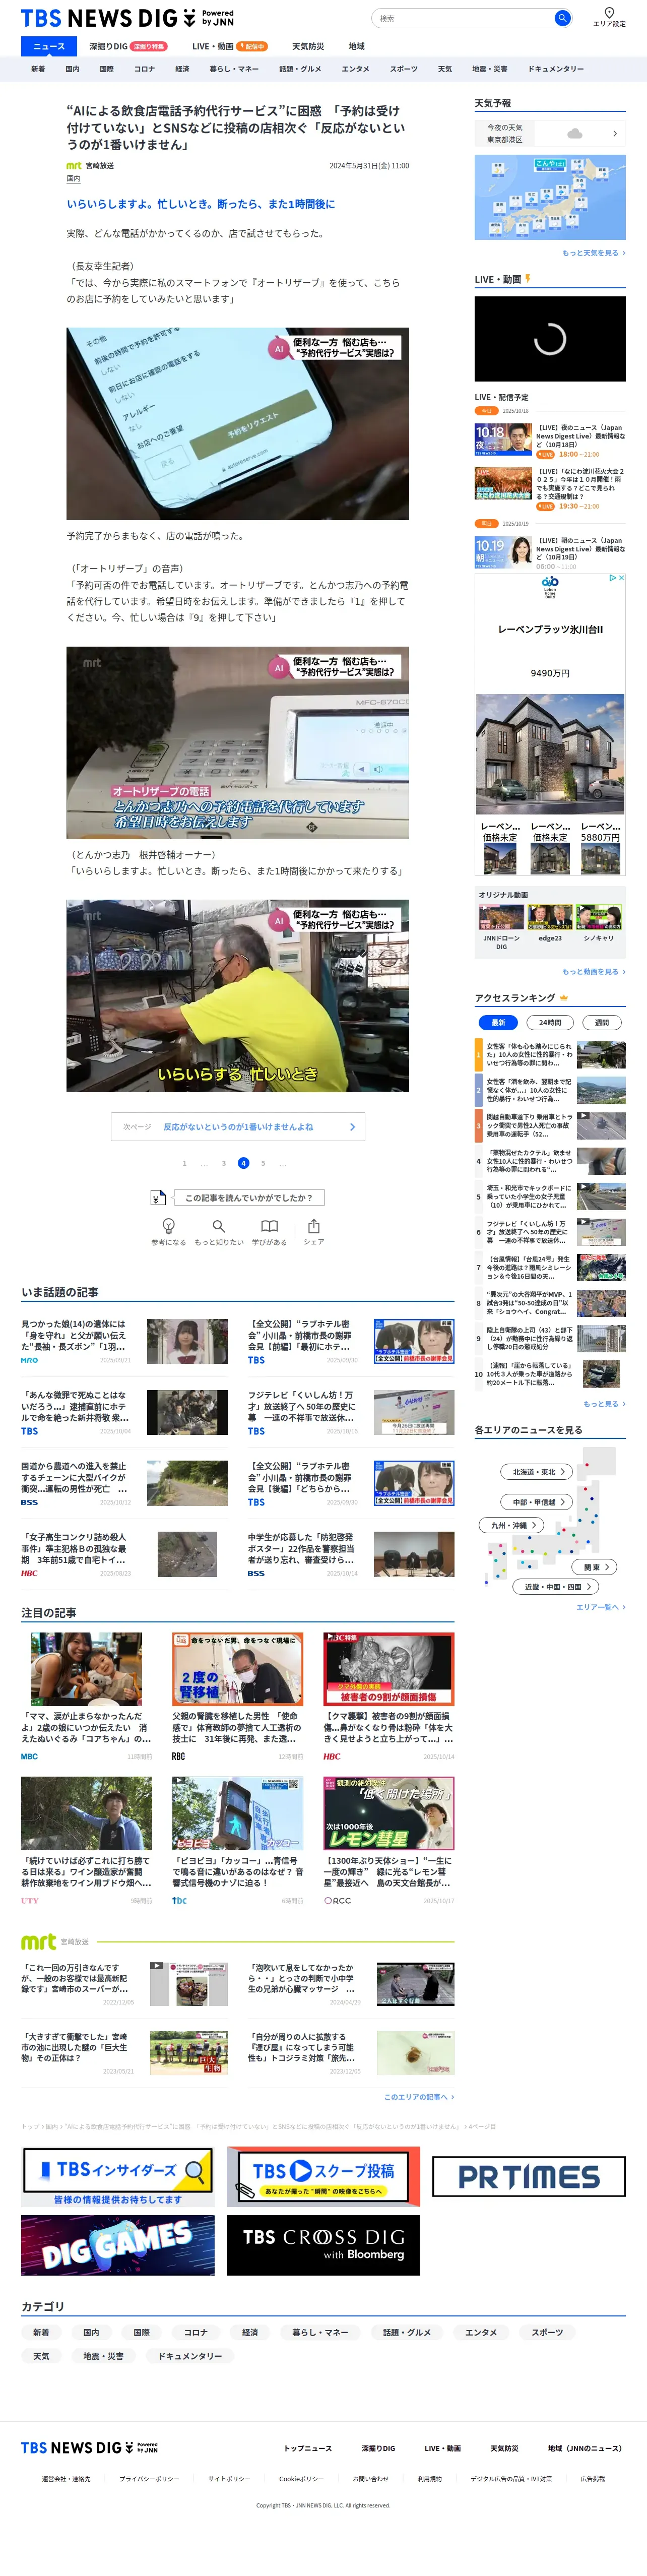Open the Japan weather map thumbnail
The image size is (647, 2576).
[x=550, y=197]
